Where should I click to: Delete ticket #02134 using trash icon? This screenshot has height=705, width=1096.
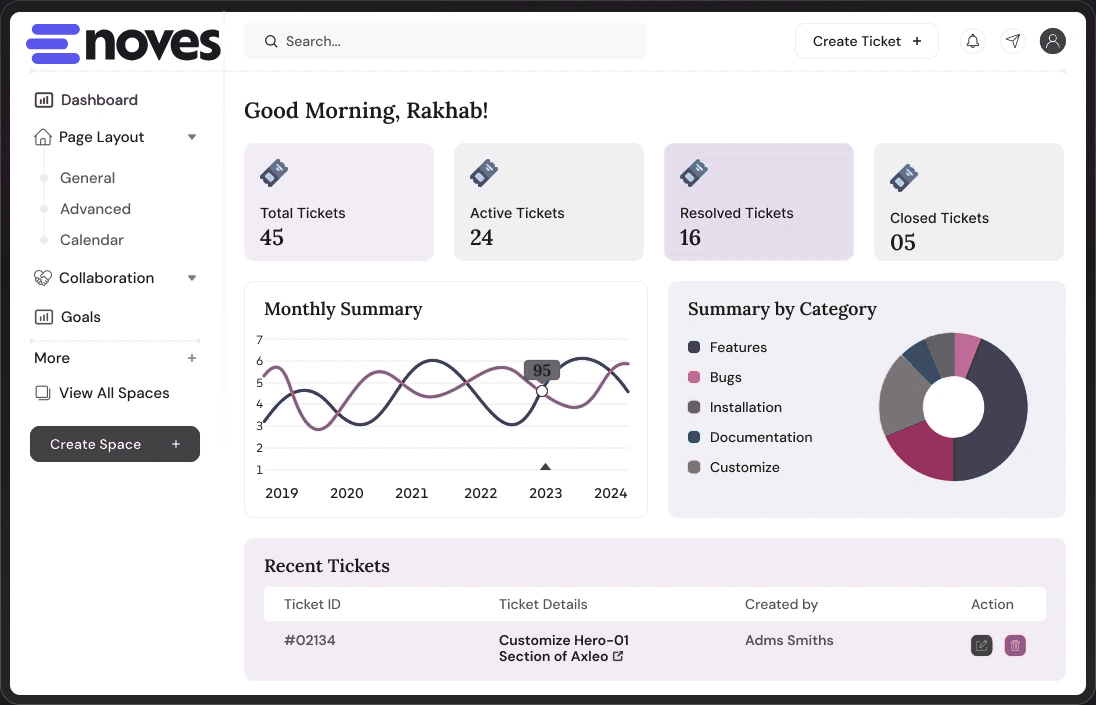point(1015,646)
